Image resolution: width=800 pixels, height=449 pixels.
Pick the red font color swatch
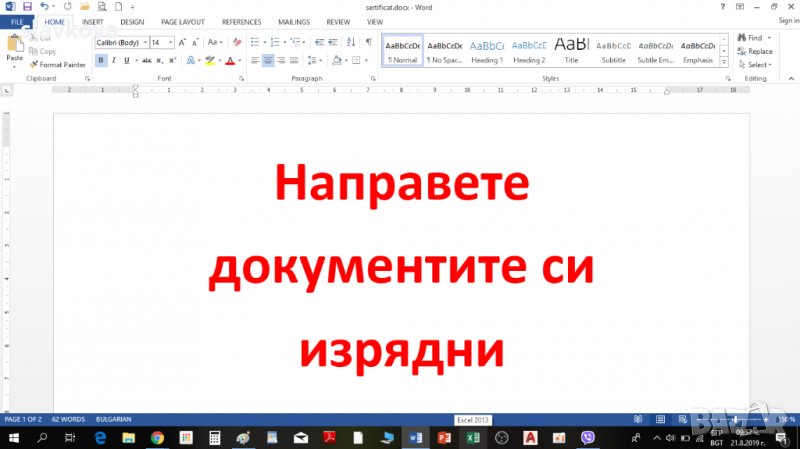[230, 60]
